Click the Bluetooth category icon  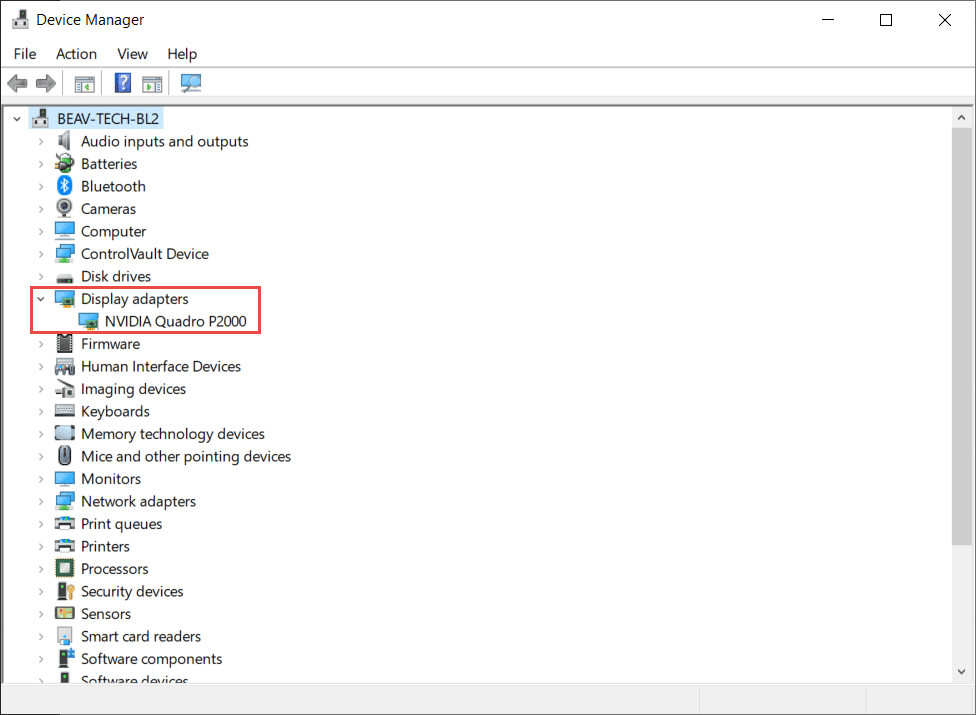pyautogui.click(x=65, y=186)
